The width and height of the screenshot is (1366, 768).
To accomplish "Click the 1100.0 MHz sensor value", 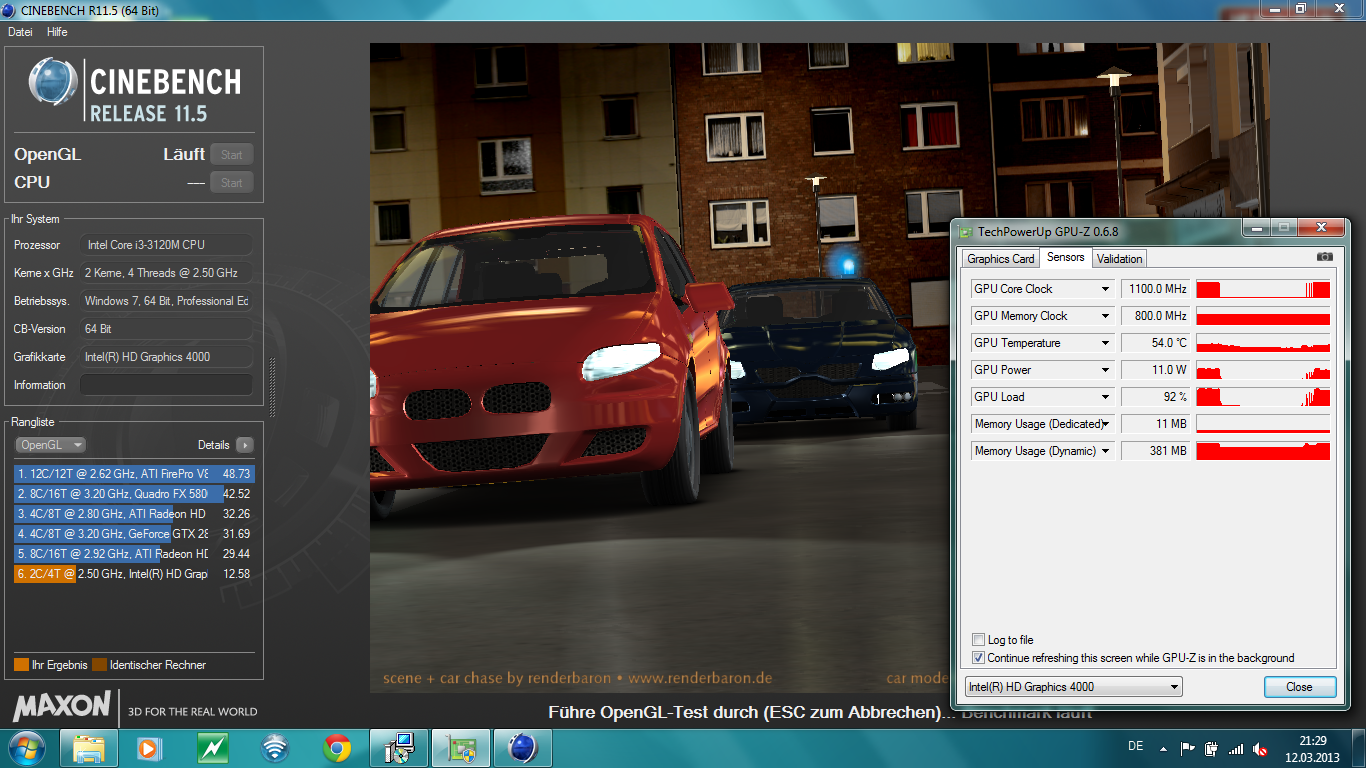I will (x=1155, y=289).
